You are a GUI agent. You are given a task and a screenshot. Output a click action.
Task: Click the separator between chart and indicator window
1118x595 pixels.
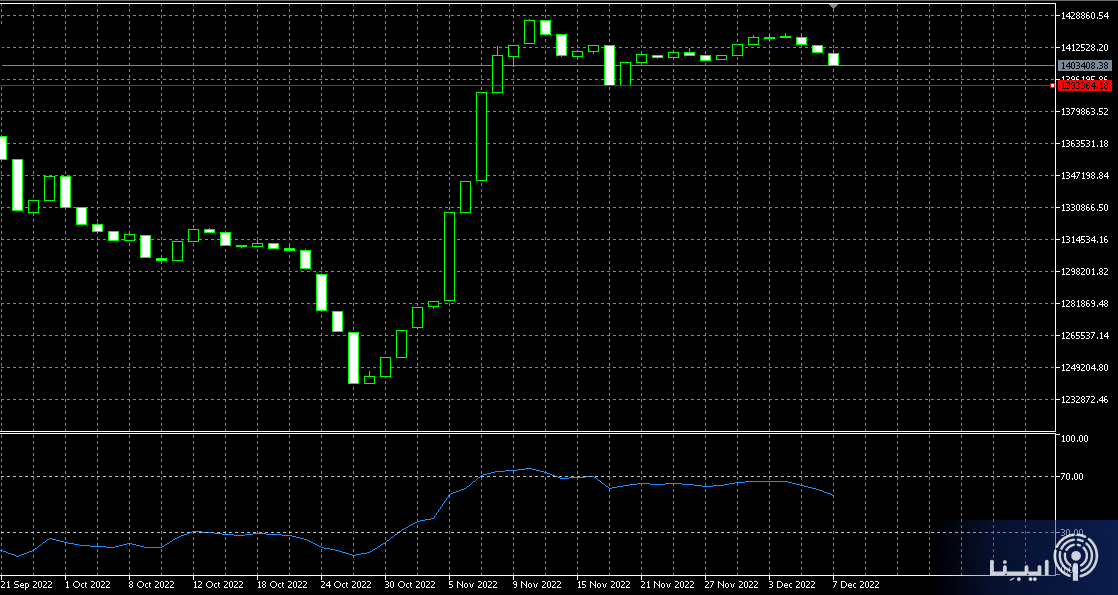pos(528,432)
